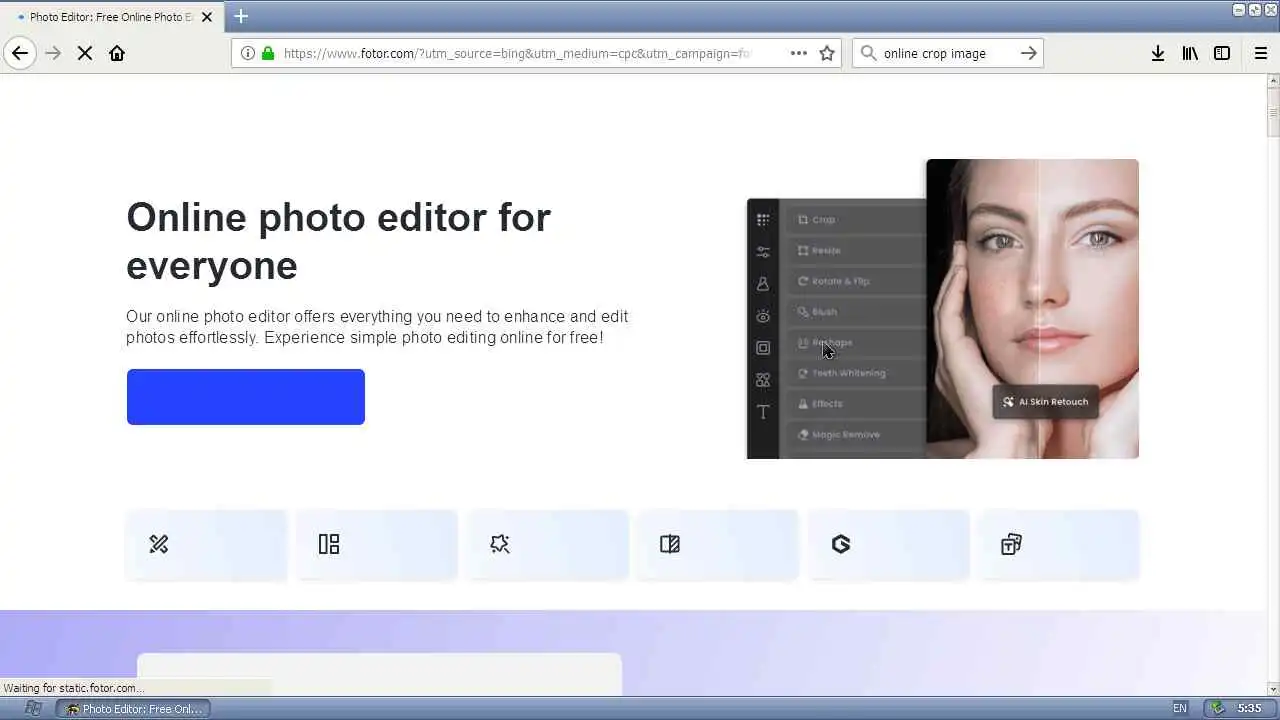This screenshot has width=1280, height=720.
Task: Open the browser home page
Action: pyautogui.click(x=117, y=53)
